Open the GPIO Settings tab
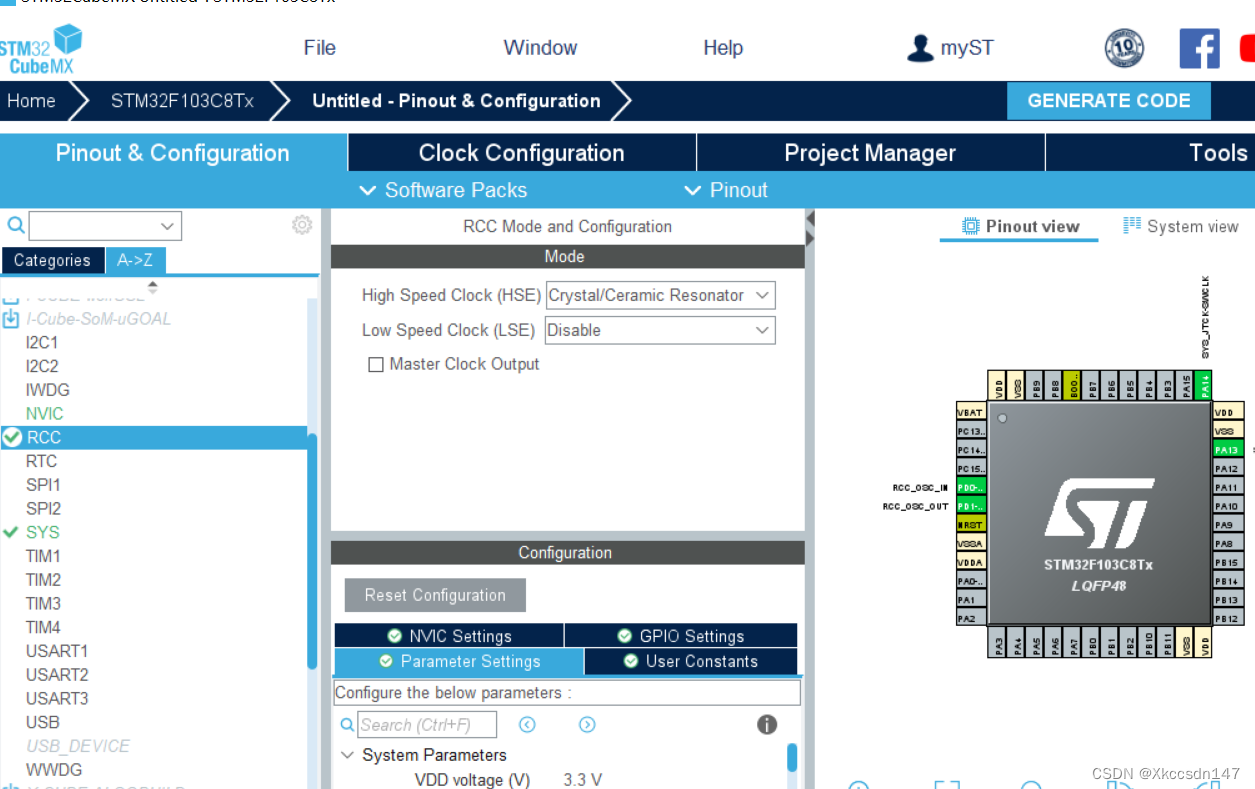 tap(681, 636)
